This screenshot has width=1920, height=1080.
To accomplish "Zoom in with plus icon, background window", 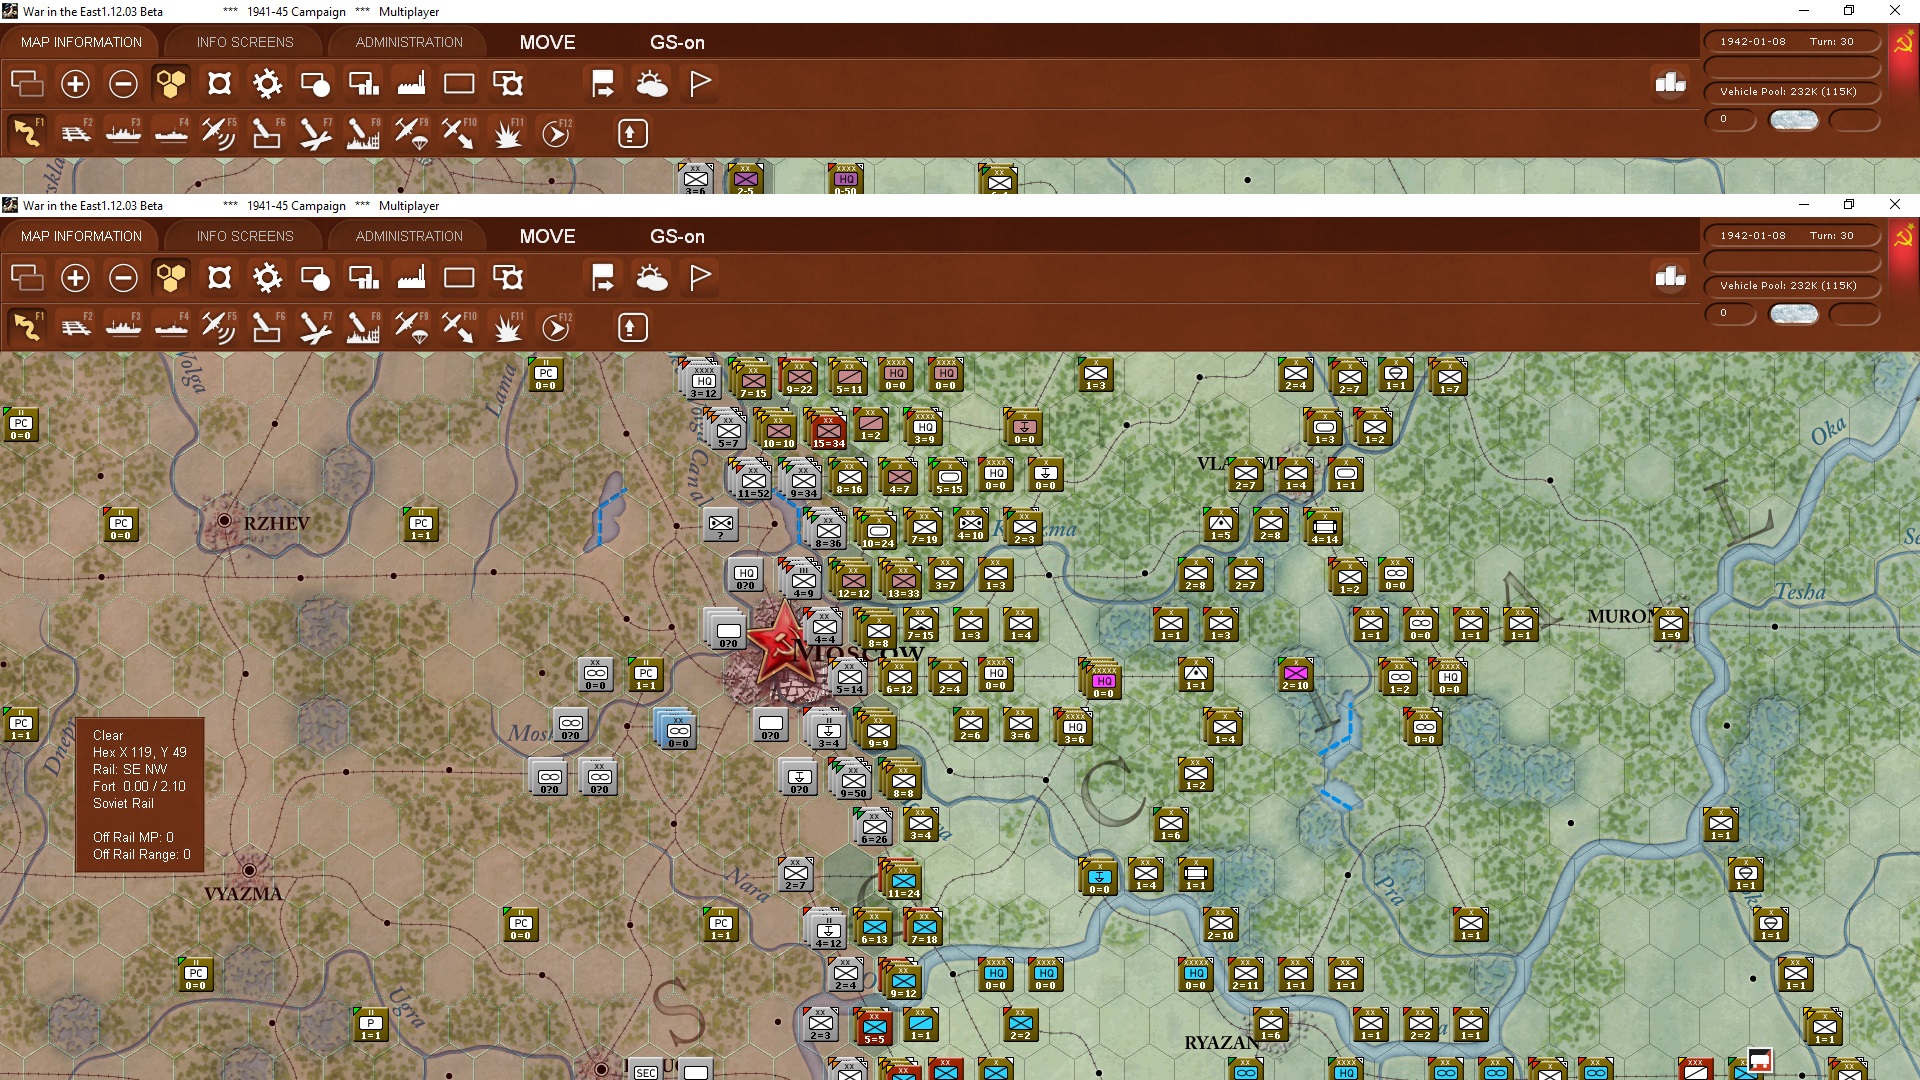I will [75, 84].
